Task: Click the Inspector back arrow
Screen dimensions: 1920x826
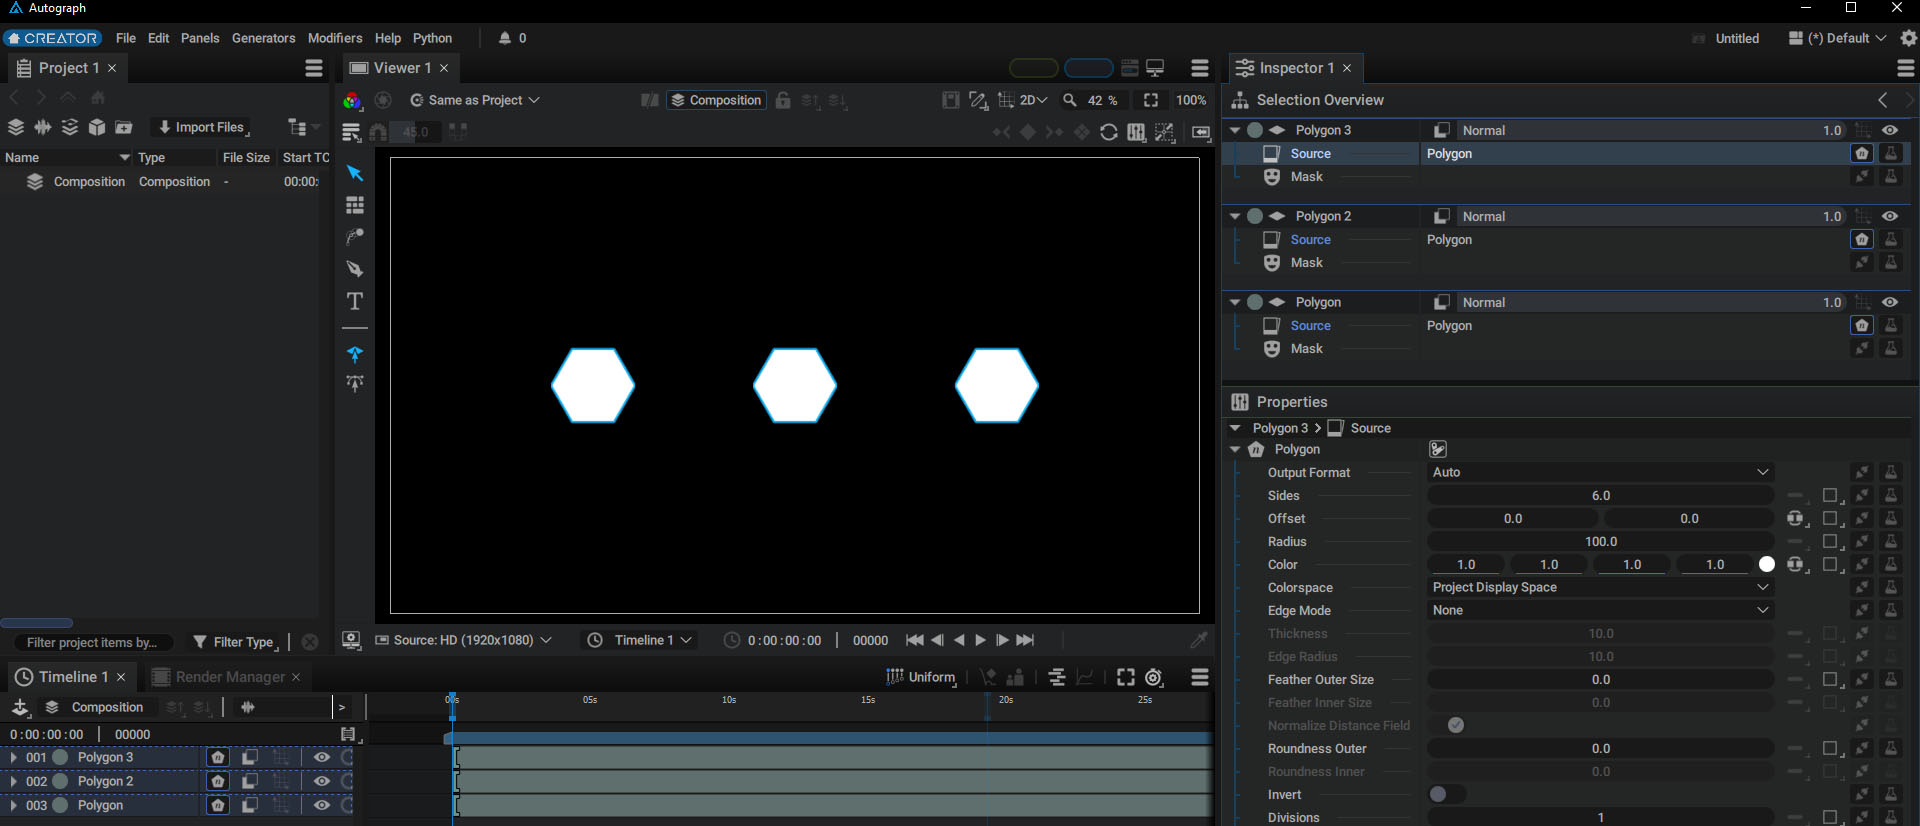Action: coord(1883,100)
